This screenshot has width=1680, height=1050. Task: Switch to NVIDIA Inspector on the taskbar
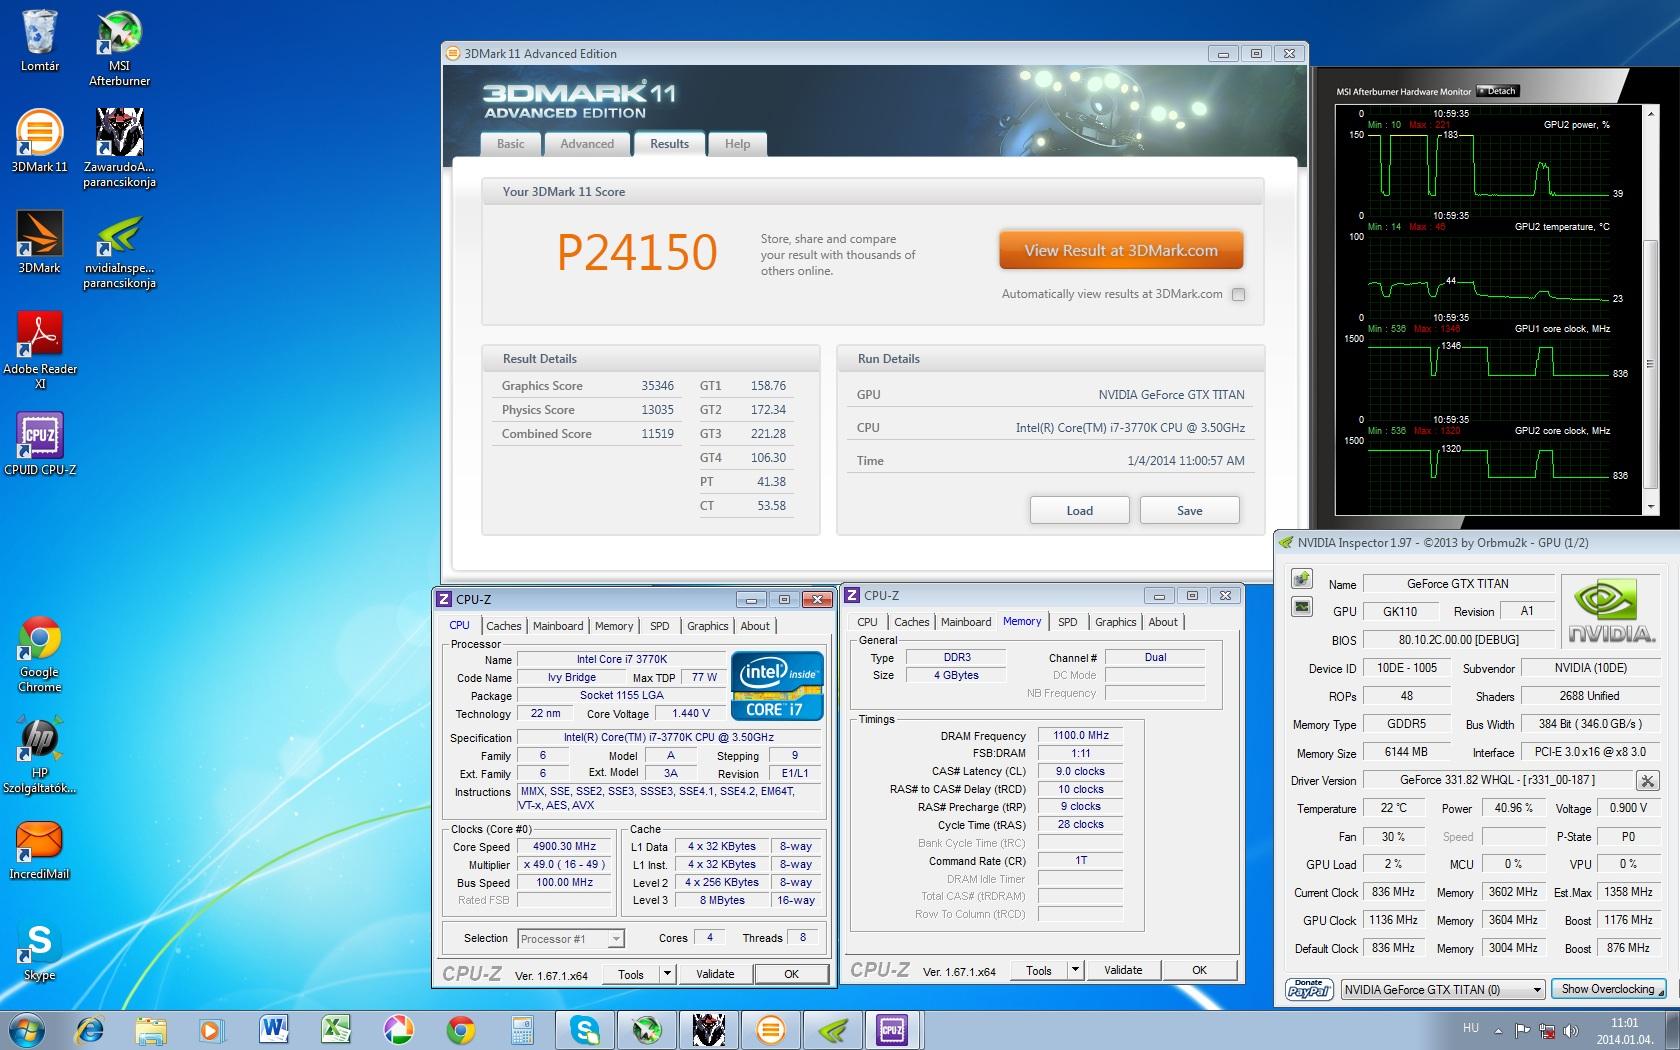[832, 1029]
